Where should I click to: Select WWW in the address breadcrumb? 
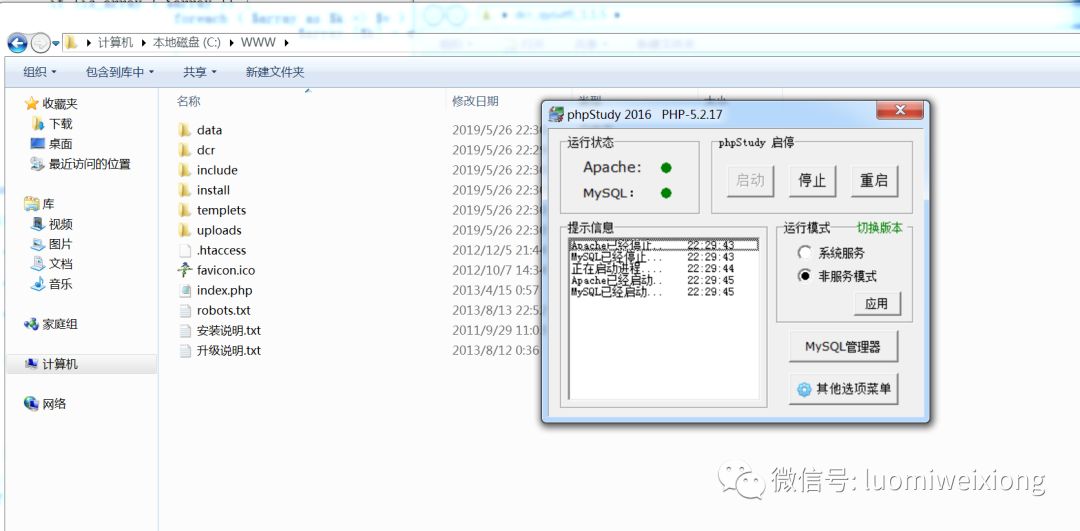258,43
